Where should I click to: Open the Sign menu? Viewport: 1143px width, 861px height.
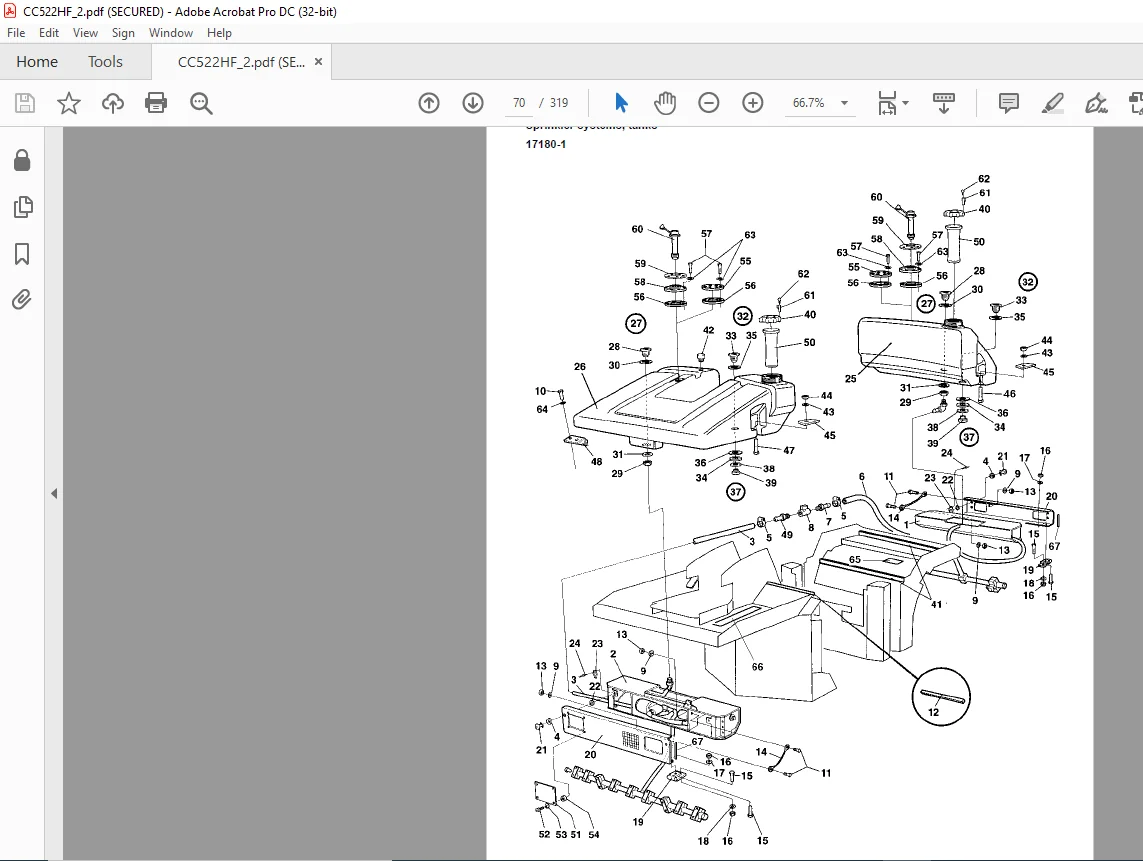[123, 33]
